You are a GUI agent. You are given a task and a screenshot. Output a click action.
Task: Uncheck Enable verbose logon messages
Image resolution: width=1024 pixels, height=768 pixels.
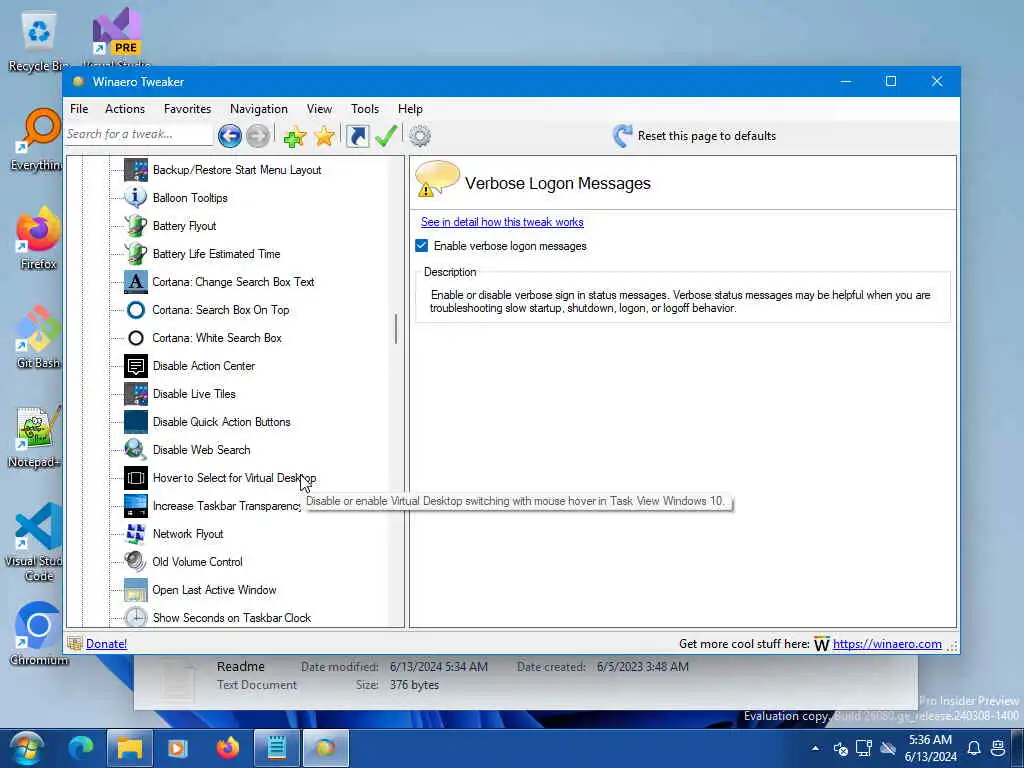click(x=422, y=246)
